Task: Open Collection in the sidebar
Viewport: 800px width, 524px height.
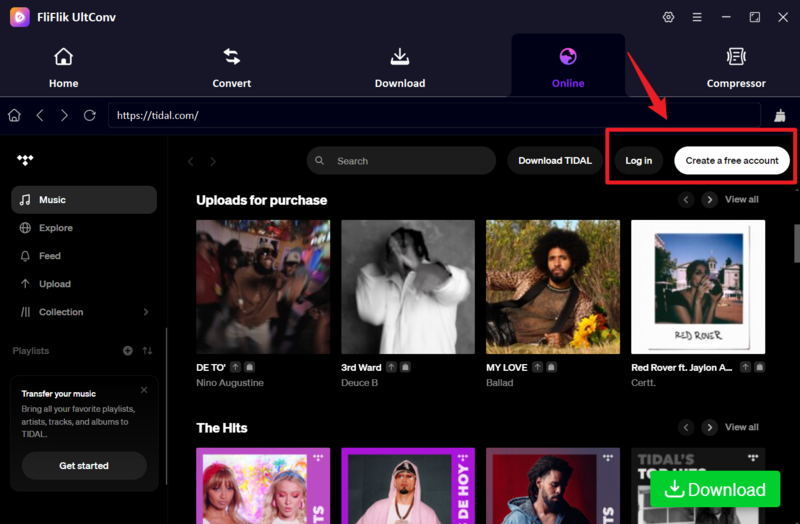Action: [84, 312]
